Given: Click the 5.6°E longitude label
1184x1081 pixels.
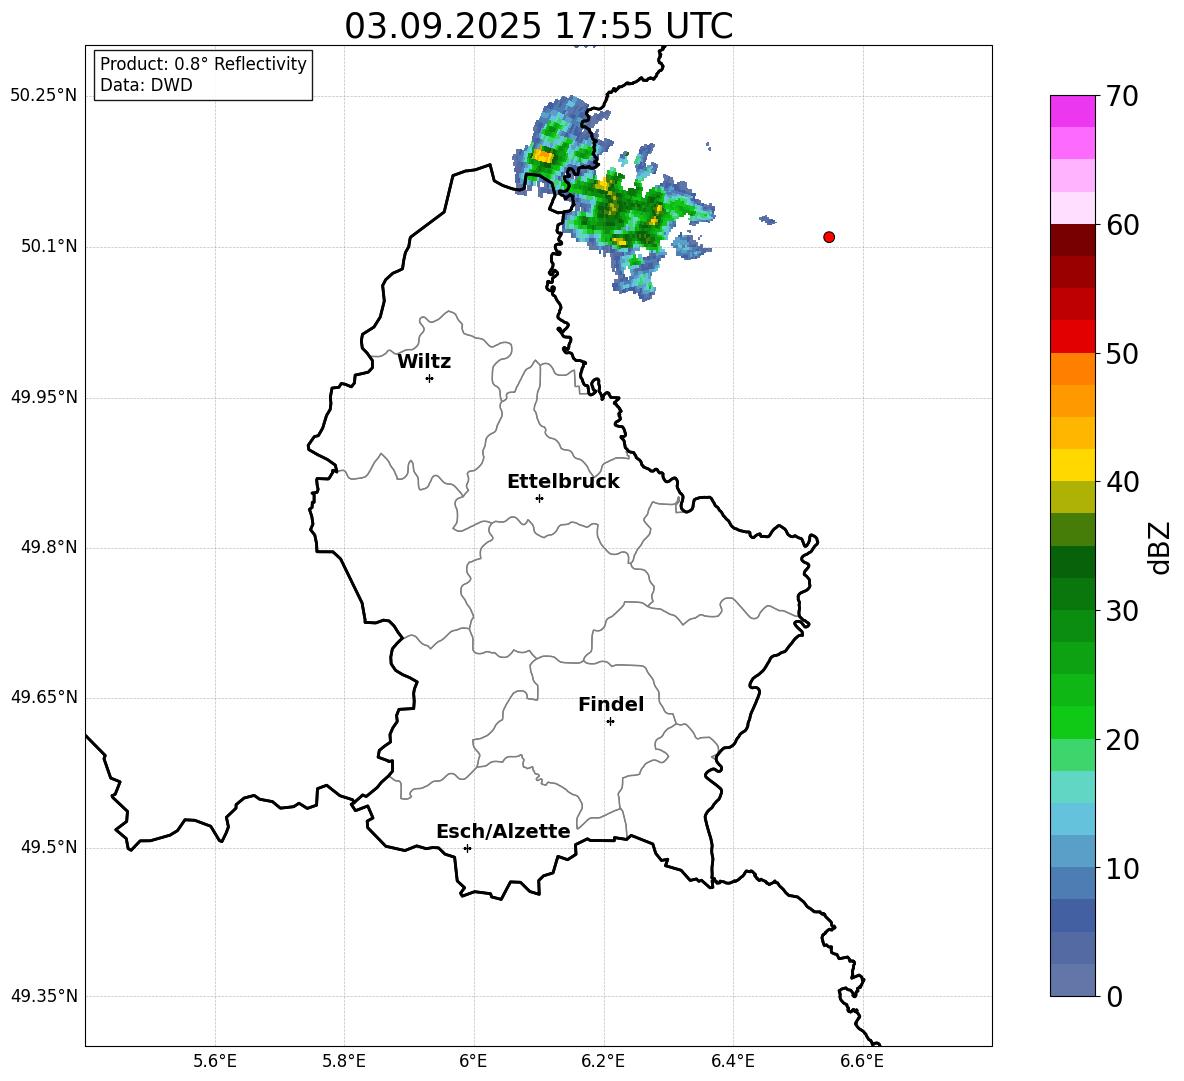Looking at the screenshot, I should (x=215, y=1061).
